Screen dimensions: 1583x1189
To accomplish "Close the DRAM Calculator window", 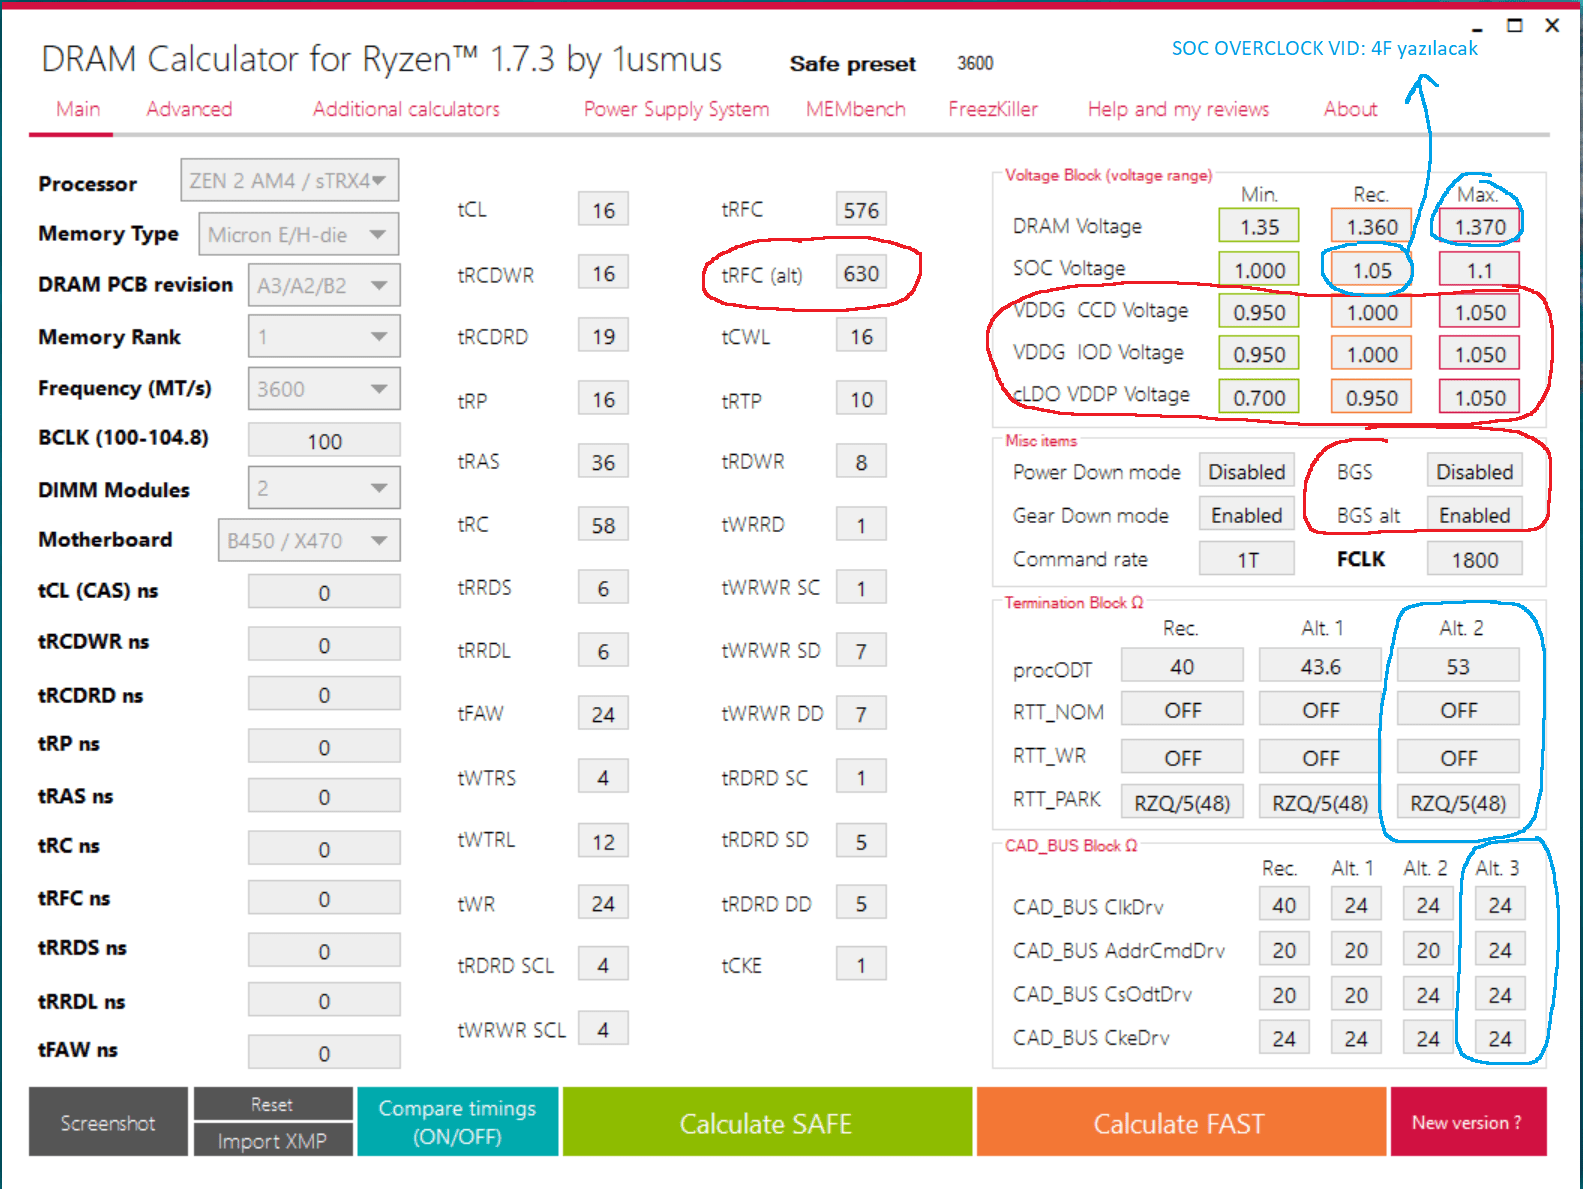I will click(1552, 26).
